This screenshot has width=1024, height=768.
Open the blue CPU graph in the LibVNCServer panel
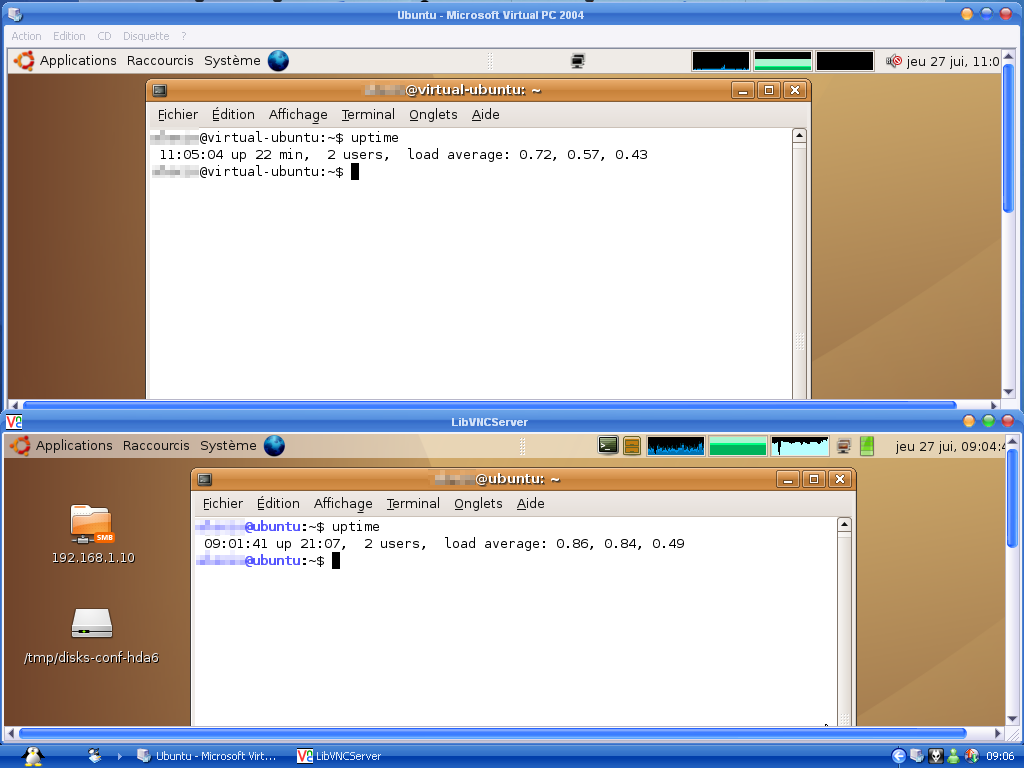click(675, 445)
